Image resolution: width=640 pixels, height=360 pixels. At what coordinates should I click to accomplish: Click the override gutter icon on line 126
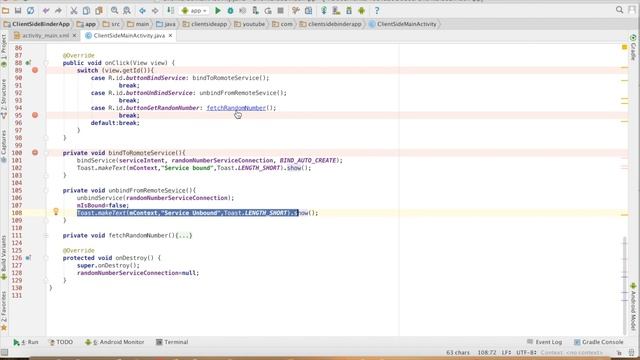28,258
